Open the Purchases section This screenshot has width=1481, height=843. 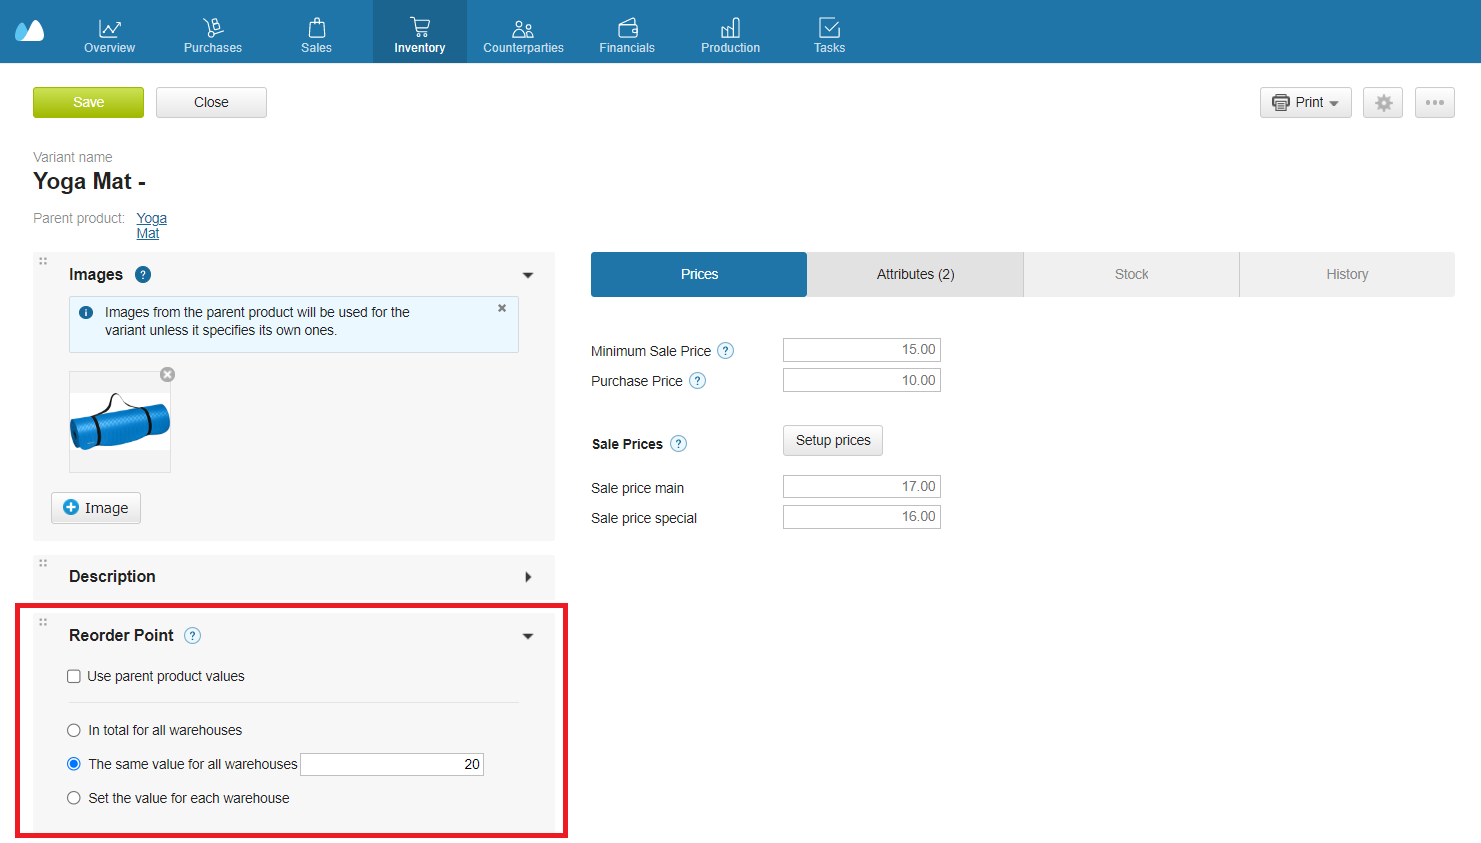pyautogui.click(x=213, y=36)
